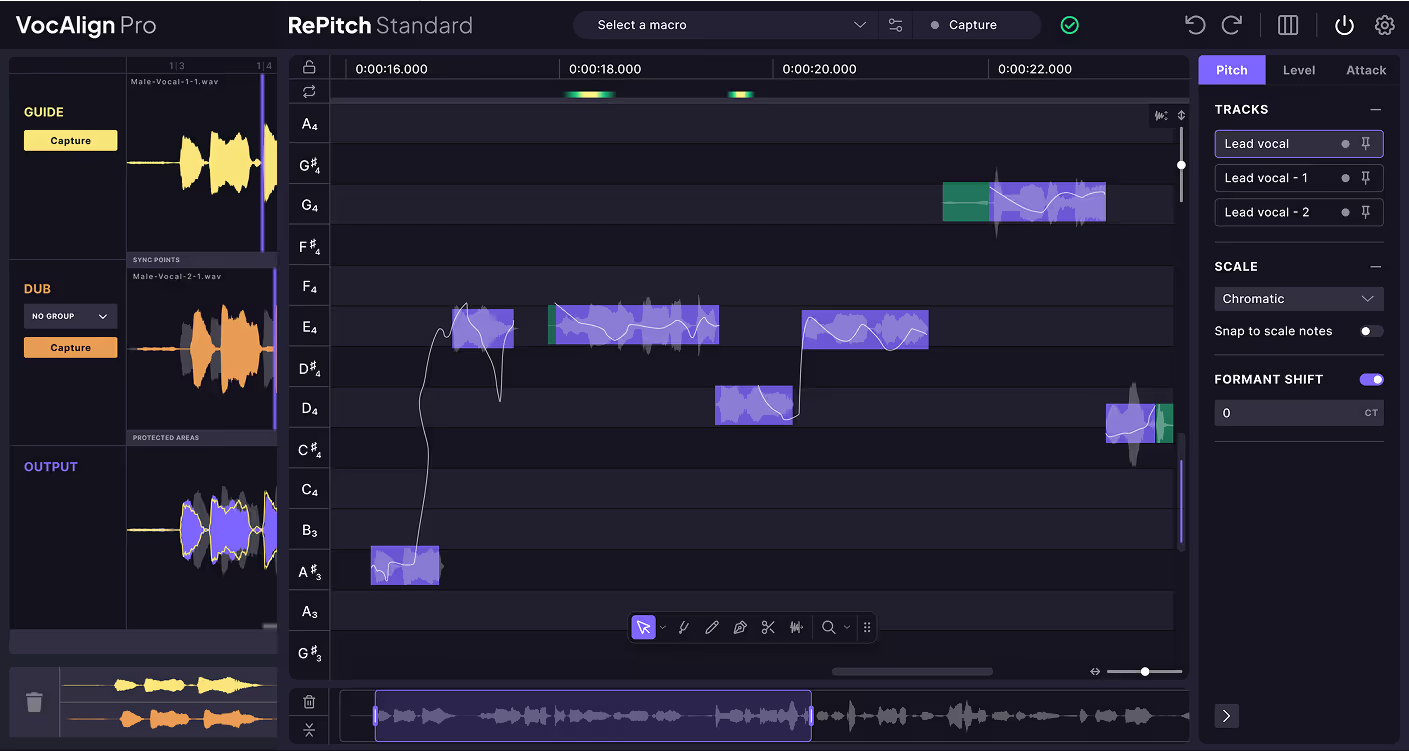Image resolution: width=1409 pixels, height=751 pixels.
Task: Pin the Lead vocal - 1 track
Action: pos(1366,178)
